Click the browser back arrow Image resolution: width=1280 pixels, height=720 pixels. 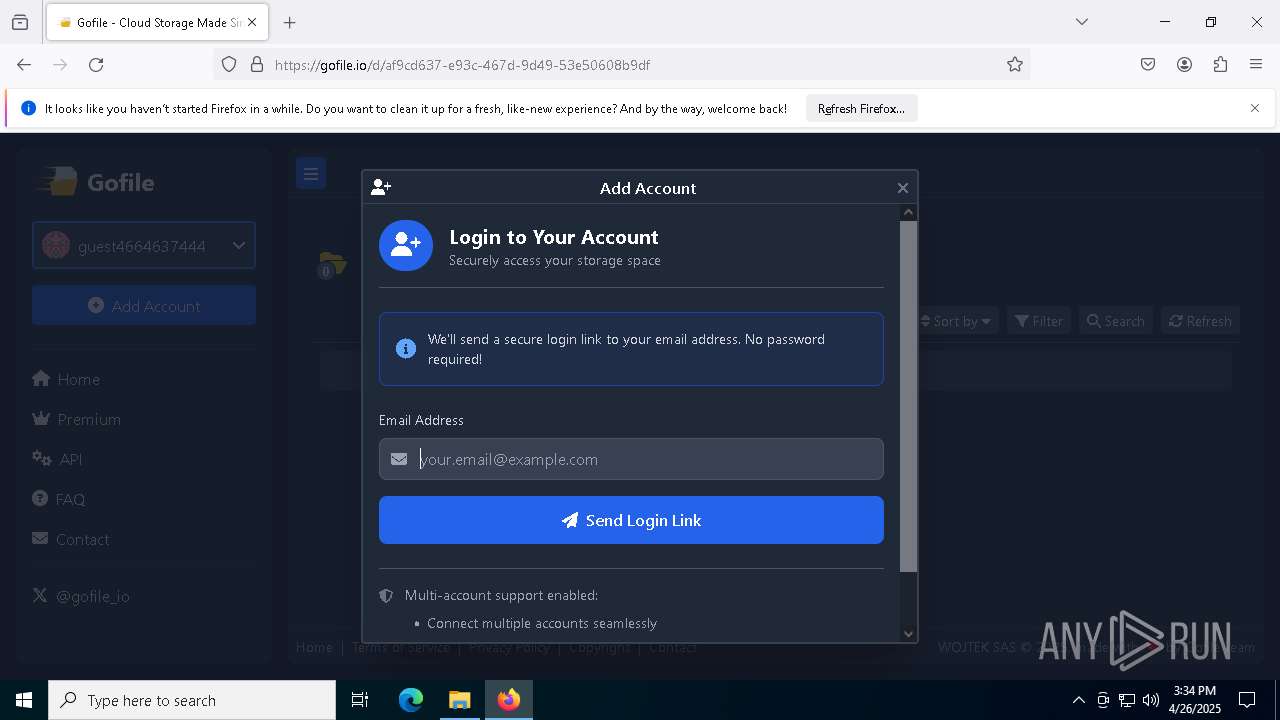pyautogui.click(x=24, y=65)
